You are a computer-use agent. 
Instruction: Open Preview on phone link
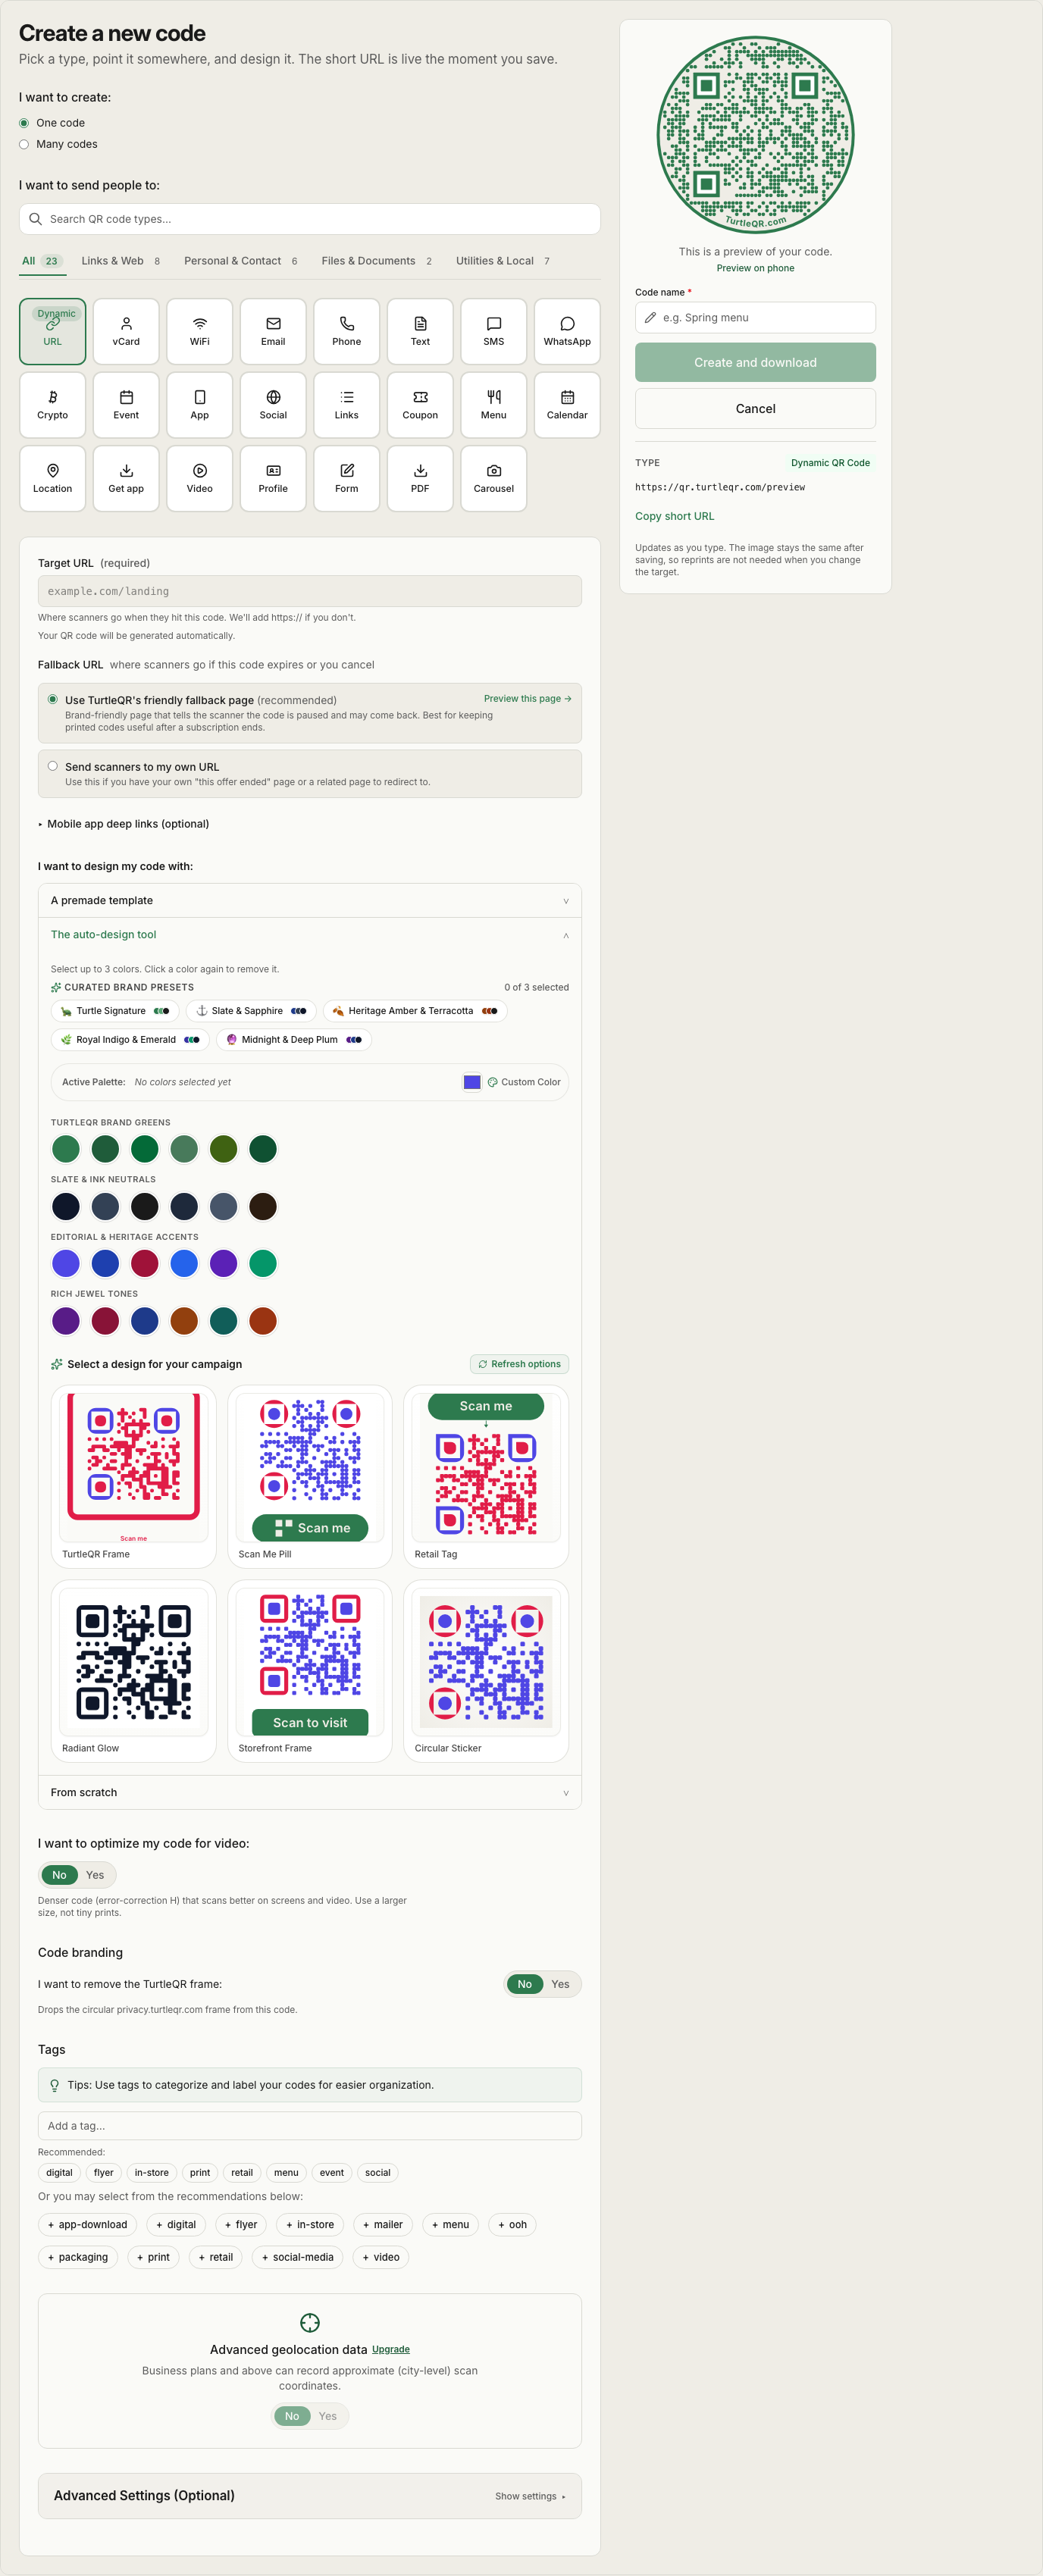755,268
